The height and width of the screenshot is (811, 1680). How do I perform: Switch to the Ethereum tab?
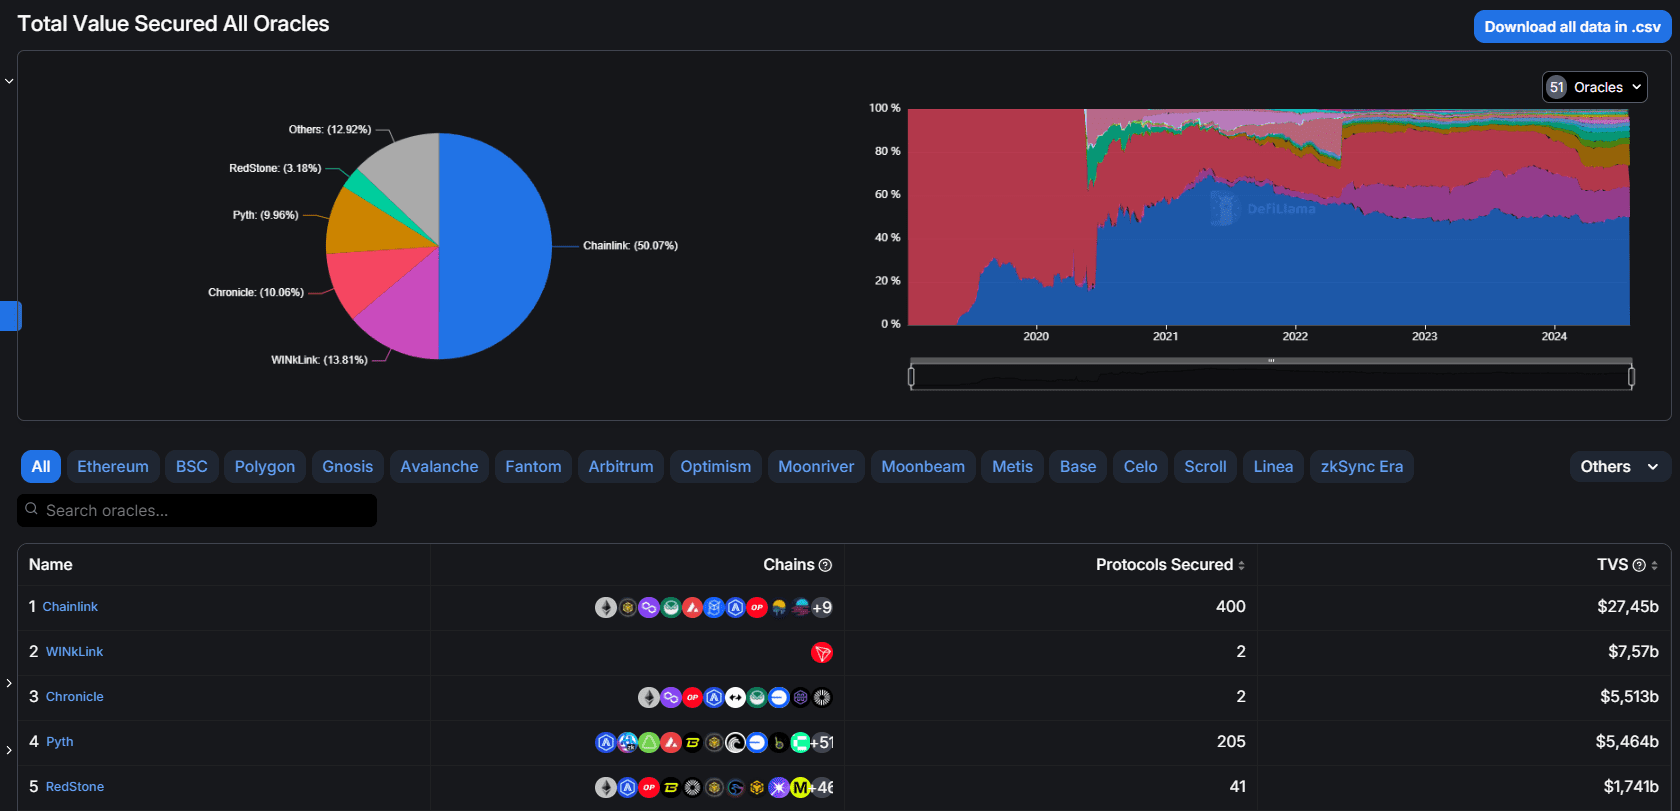coord(113,467)
